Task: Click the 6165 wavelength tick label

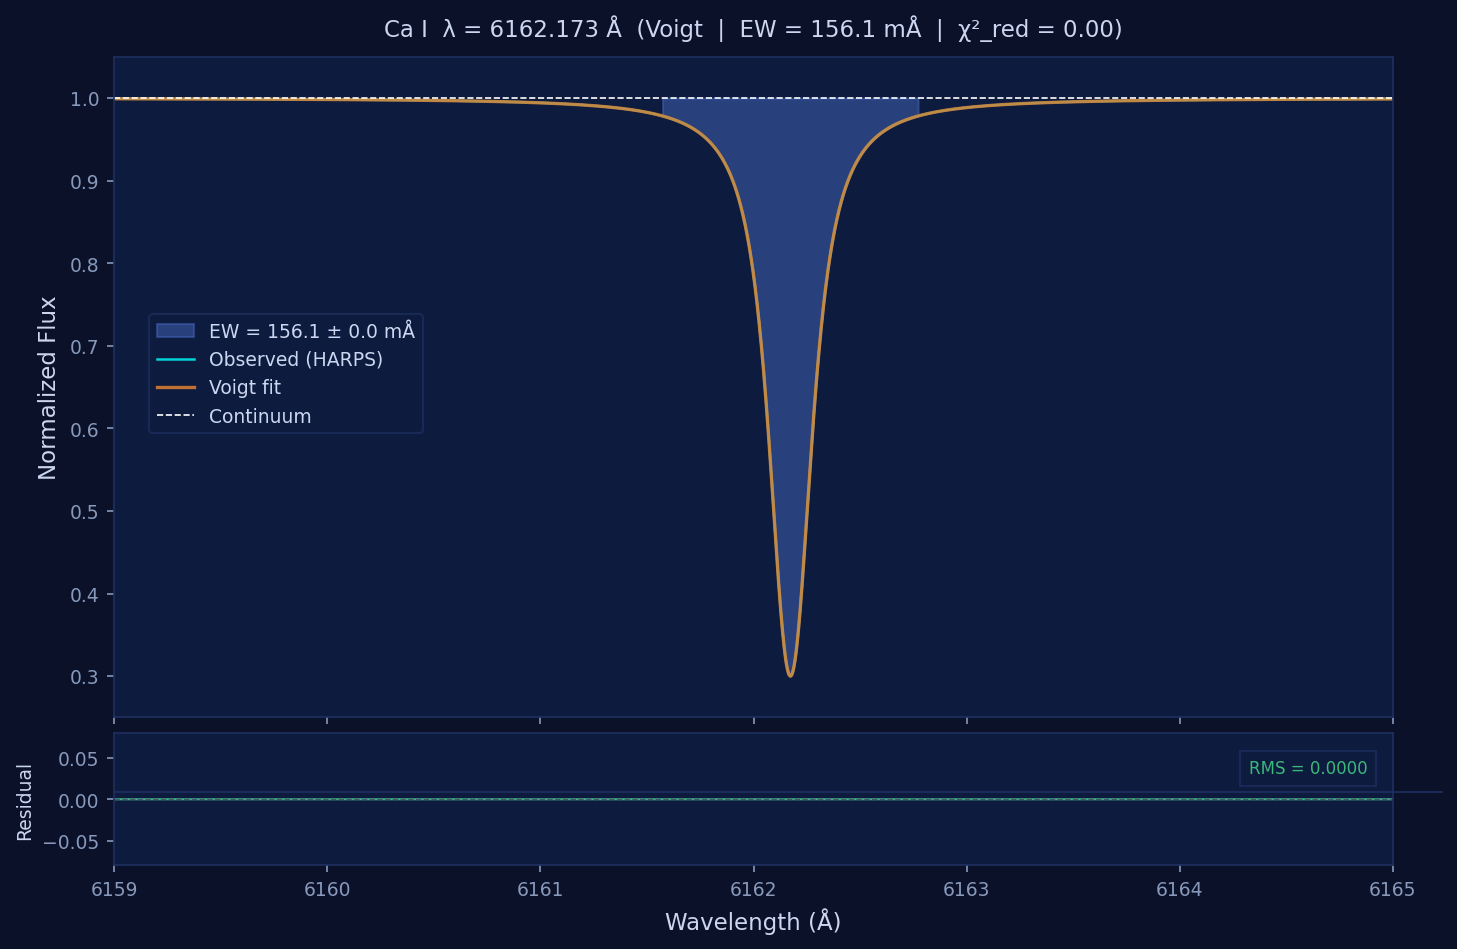Action: (1392, 889)
